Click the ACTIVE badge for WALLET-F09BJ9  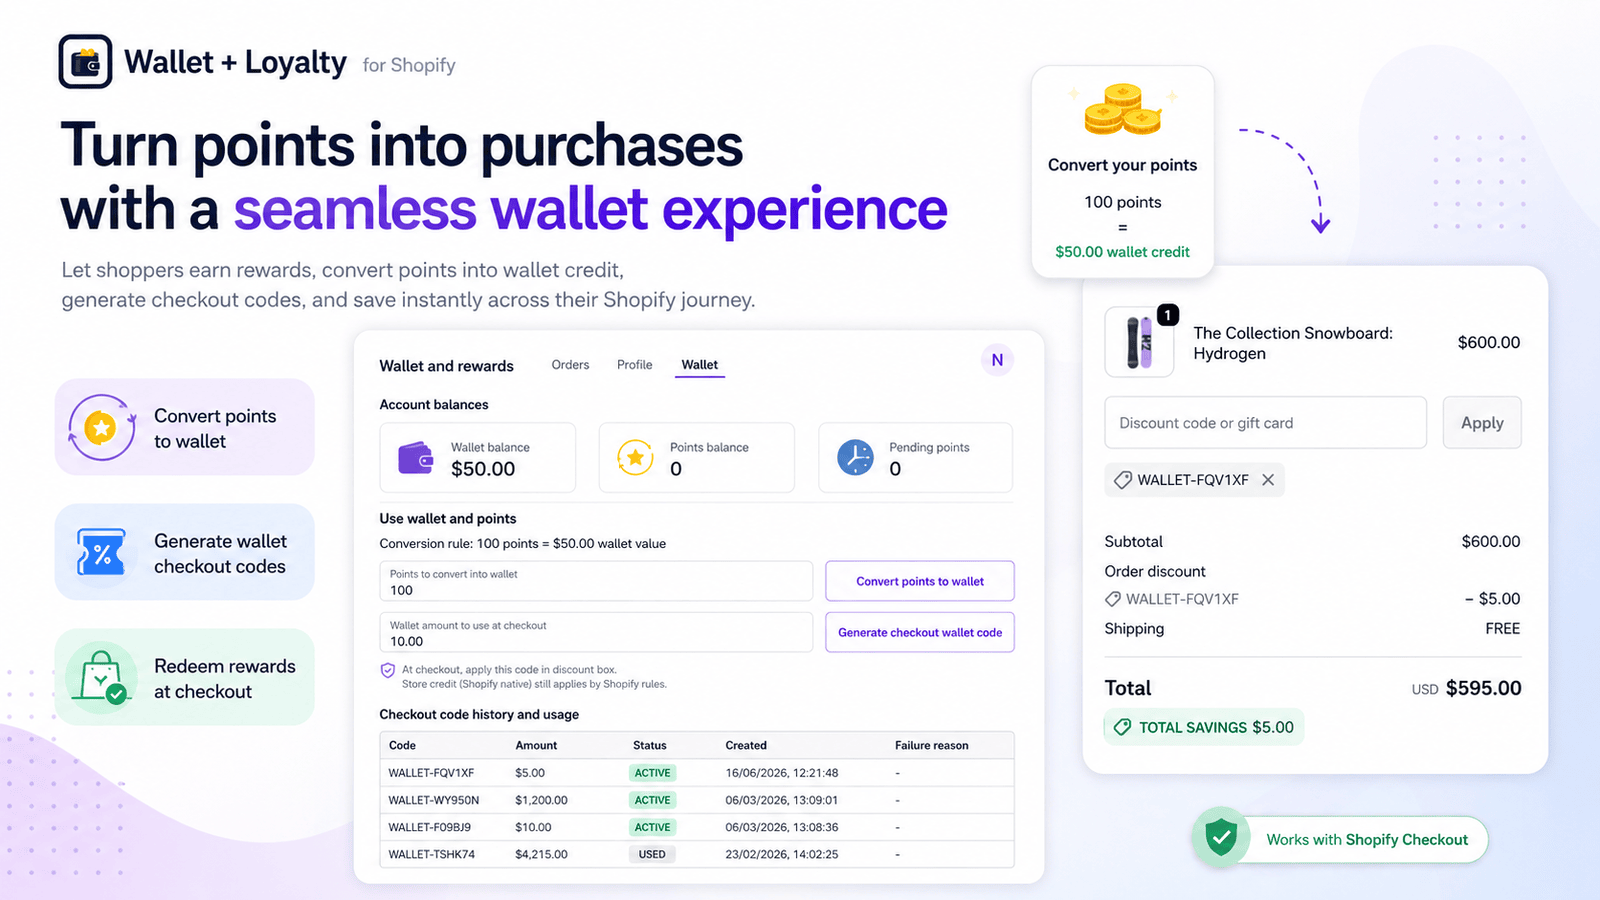point(653,827)
